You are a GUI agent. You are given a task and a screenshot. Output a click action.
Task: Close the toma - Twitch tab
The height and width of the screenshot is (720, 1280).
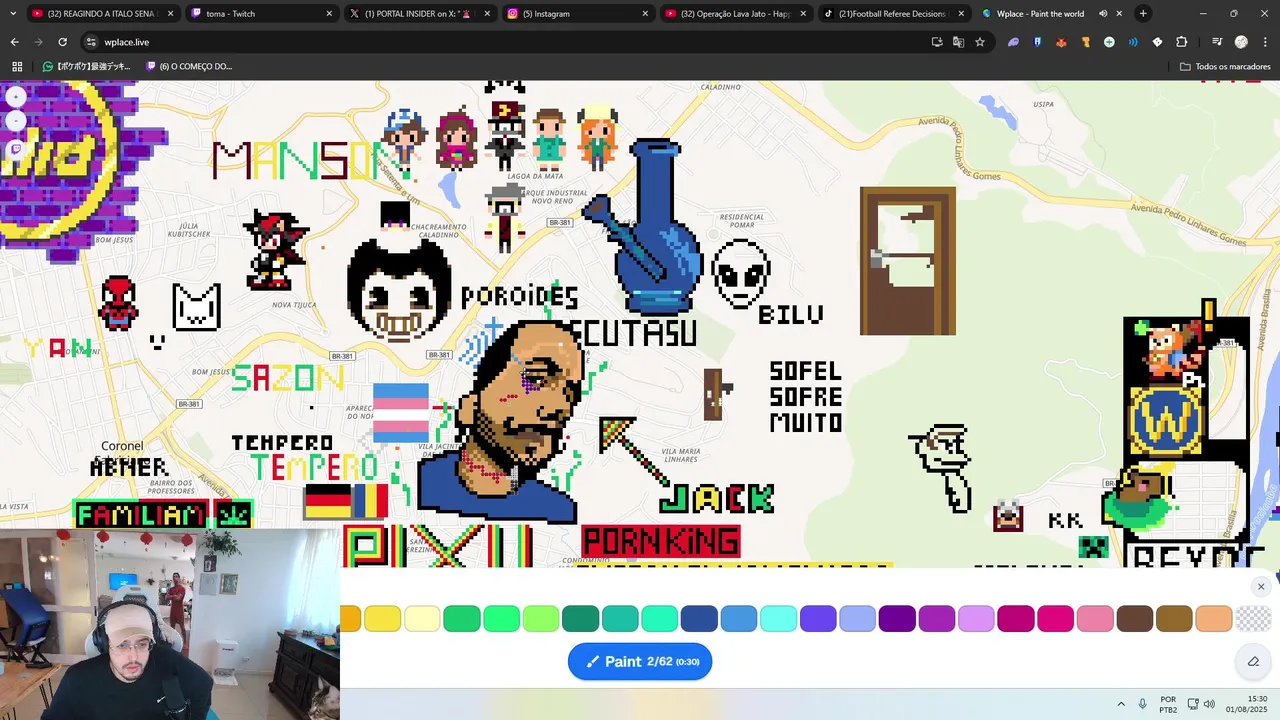coord(329,13)
